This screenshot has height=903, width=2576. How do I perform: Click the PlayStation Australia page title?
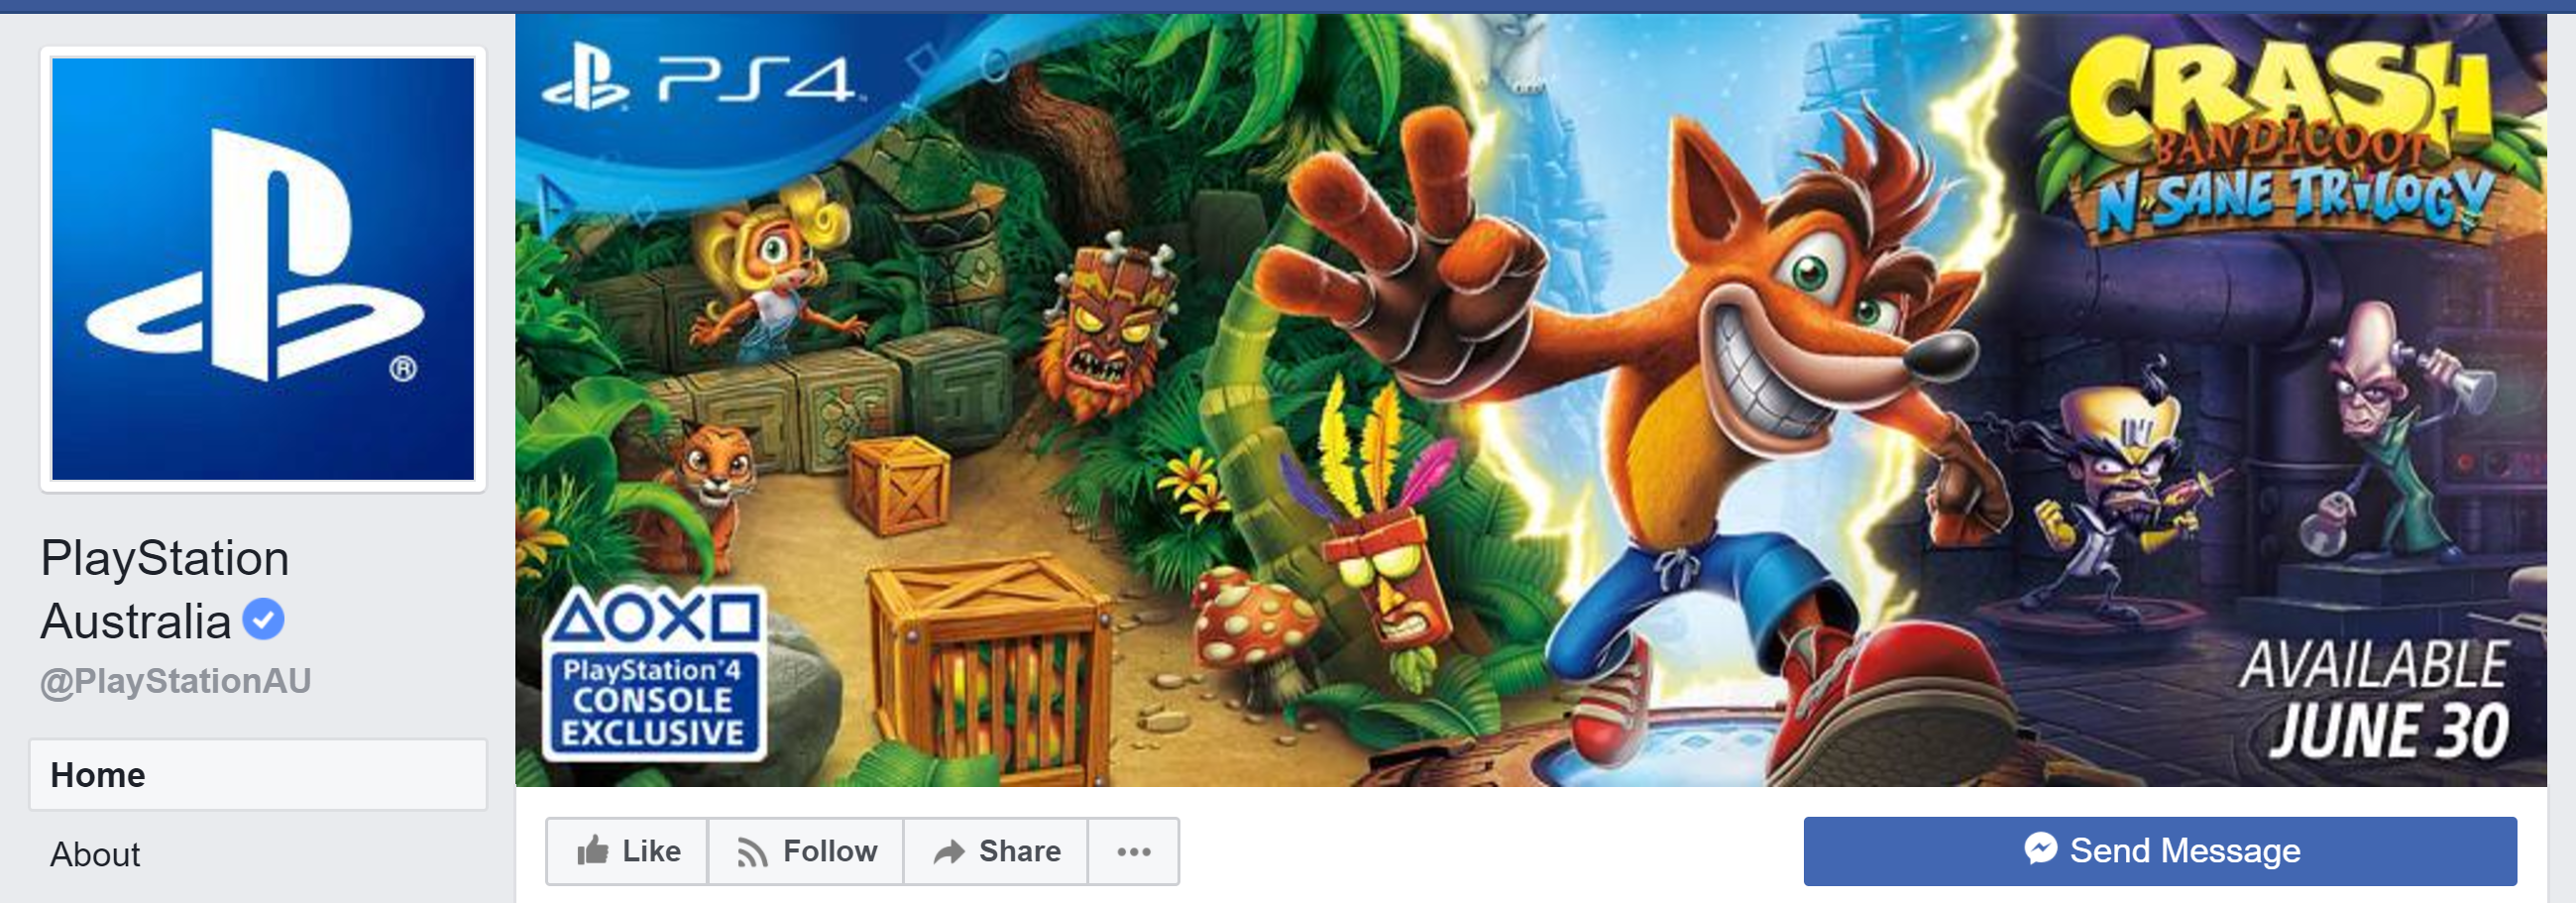tap(165, 589)
